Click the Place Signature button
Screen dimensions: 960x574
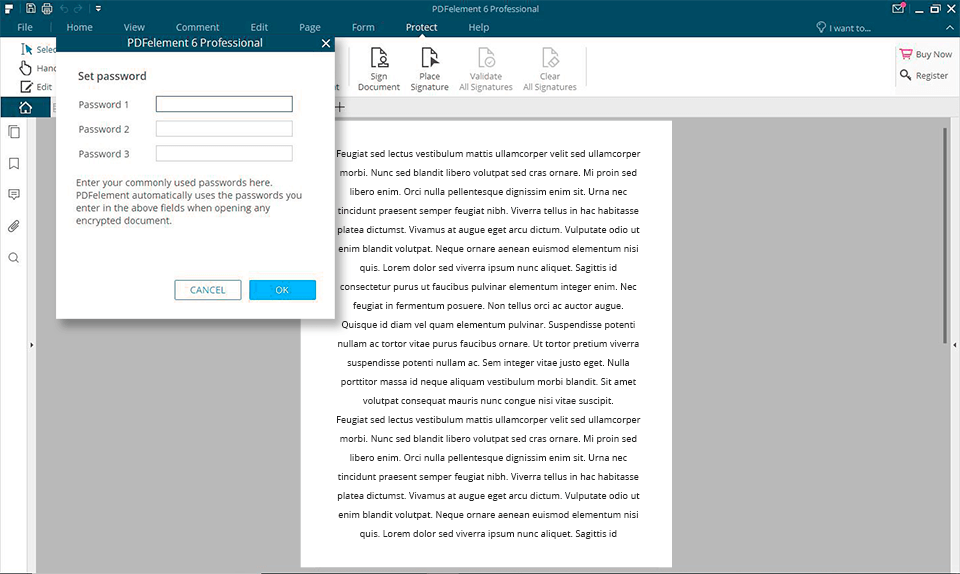tap(429, 69)
